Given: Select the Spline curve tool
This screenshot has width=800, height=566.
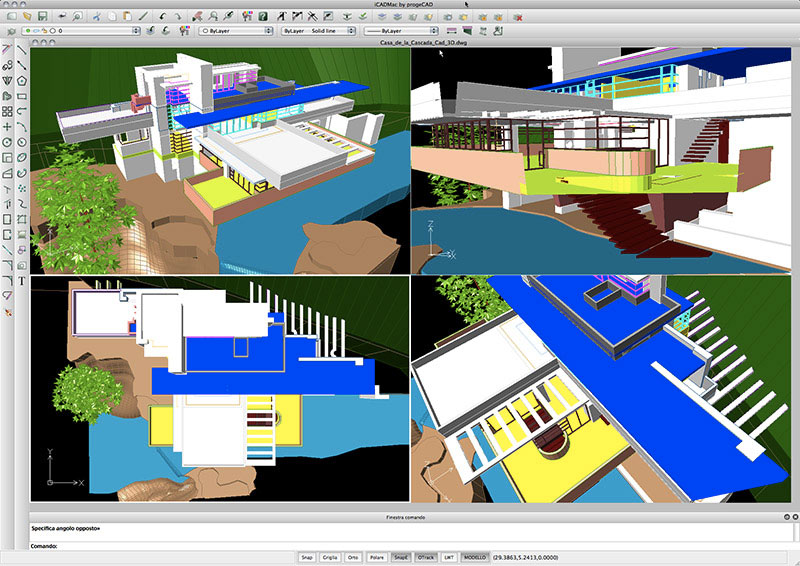Looking at the screenshot, I should [x=22, y=204].
